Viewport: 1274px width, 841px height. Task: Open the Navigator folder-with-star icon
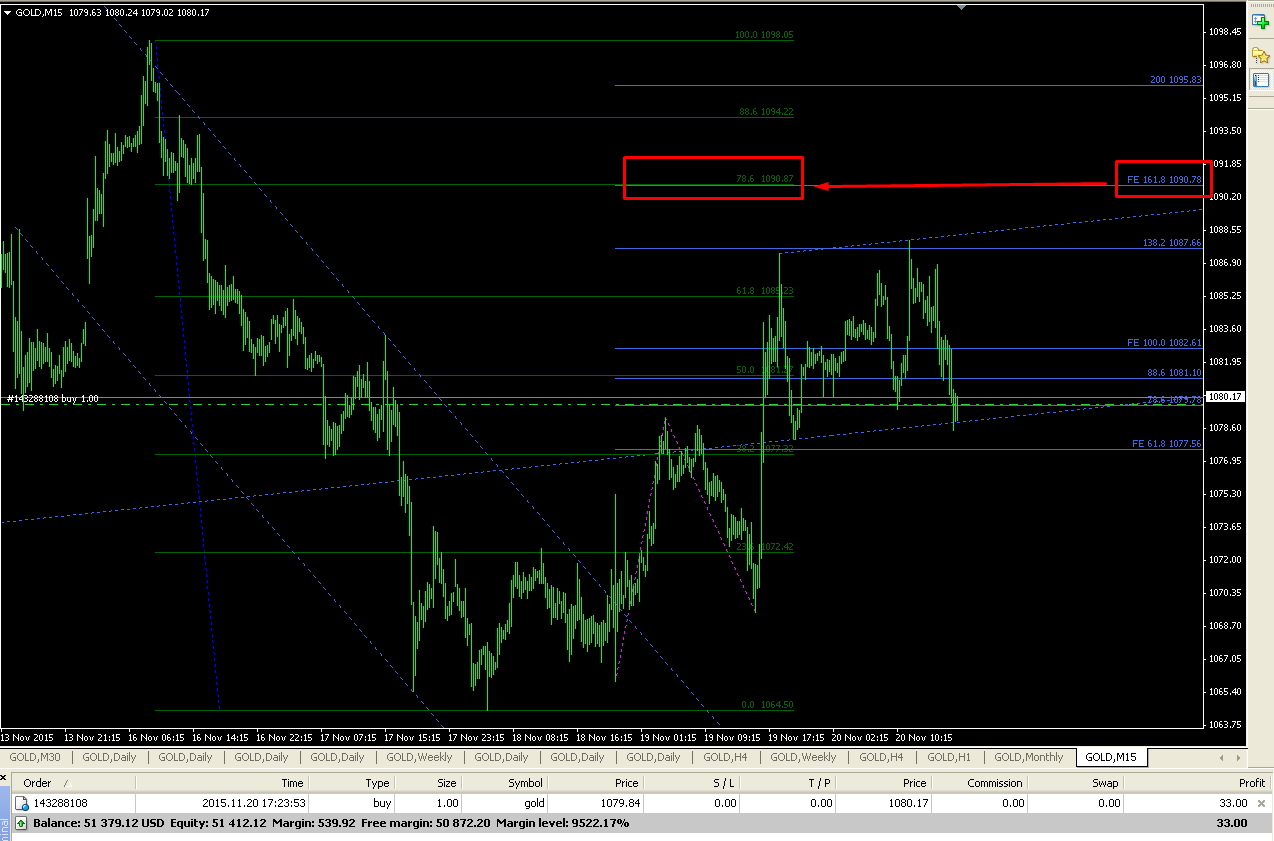tap(1260, 54)
